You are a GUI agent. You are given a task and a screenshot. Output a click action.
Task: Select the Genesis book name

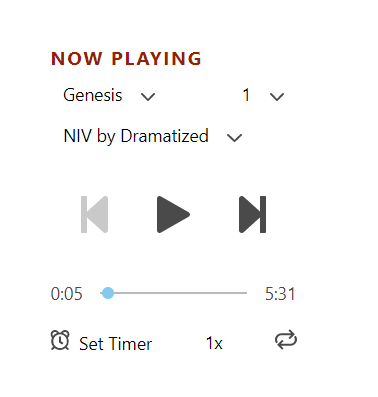tap(93, 95)
